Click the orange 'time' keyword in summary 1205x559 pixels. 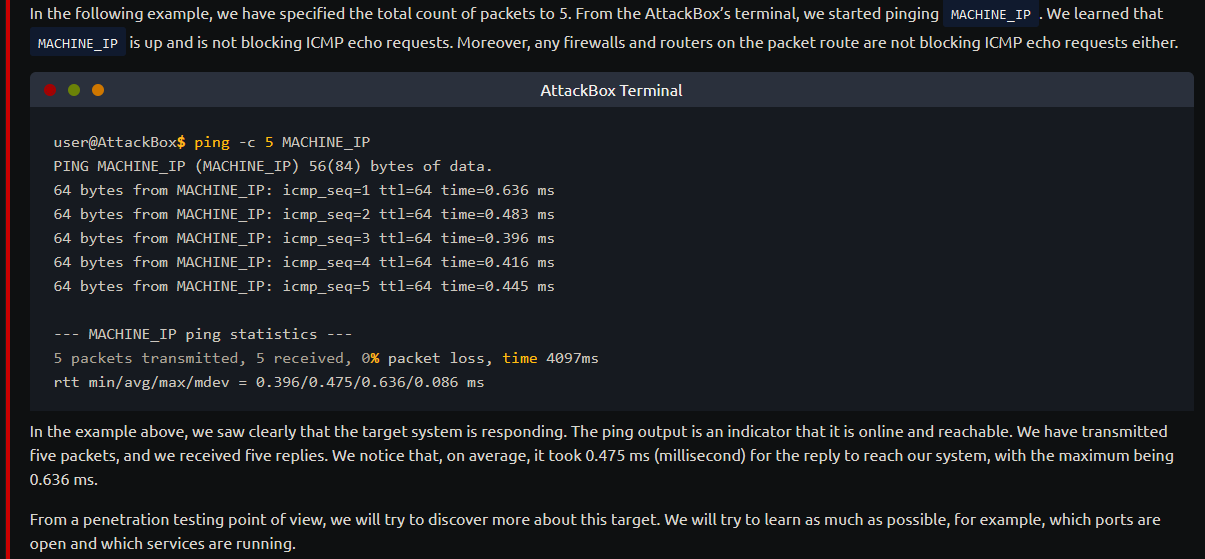pos(520,358)
